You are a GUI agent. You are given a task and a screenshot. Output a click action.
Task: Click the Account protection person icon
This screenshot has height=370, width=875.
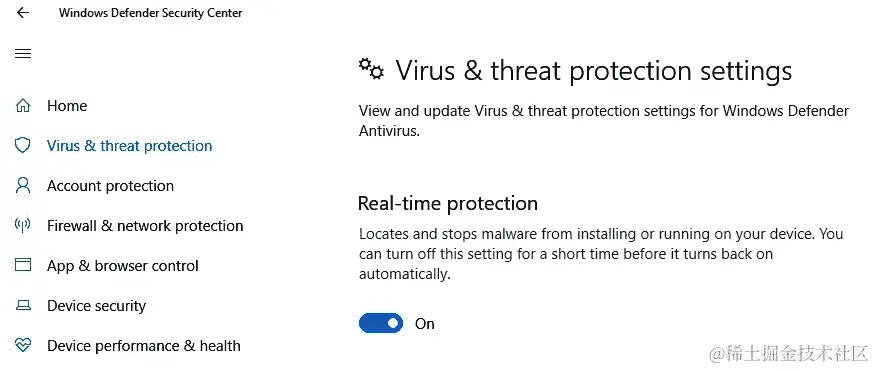coord(22,186)
